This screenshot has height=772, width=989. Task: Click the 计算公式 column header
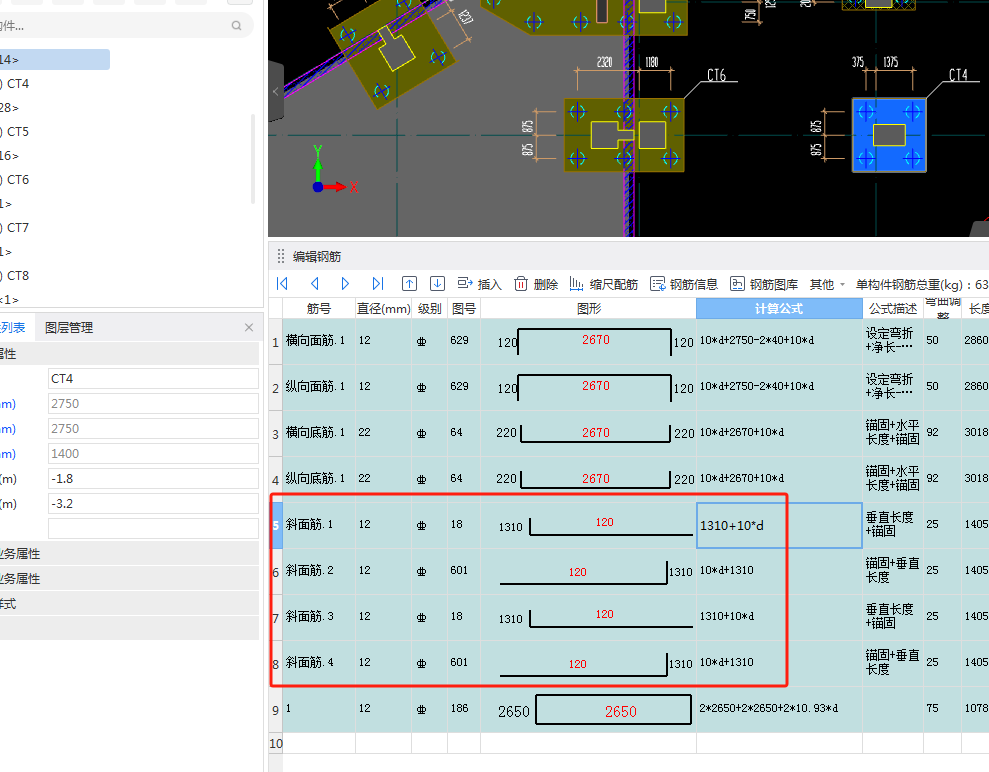(x=779, y=308)
